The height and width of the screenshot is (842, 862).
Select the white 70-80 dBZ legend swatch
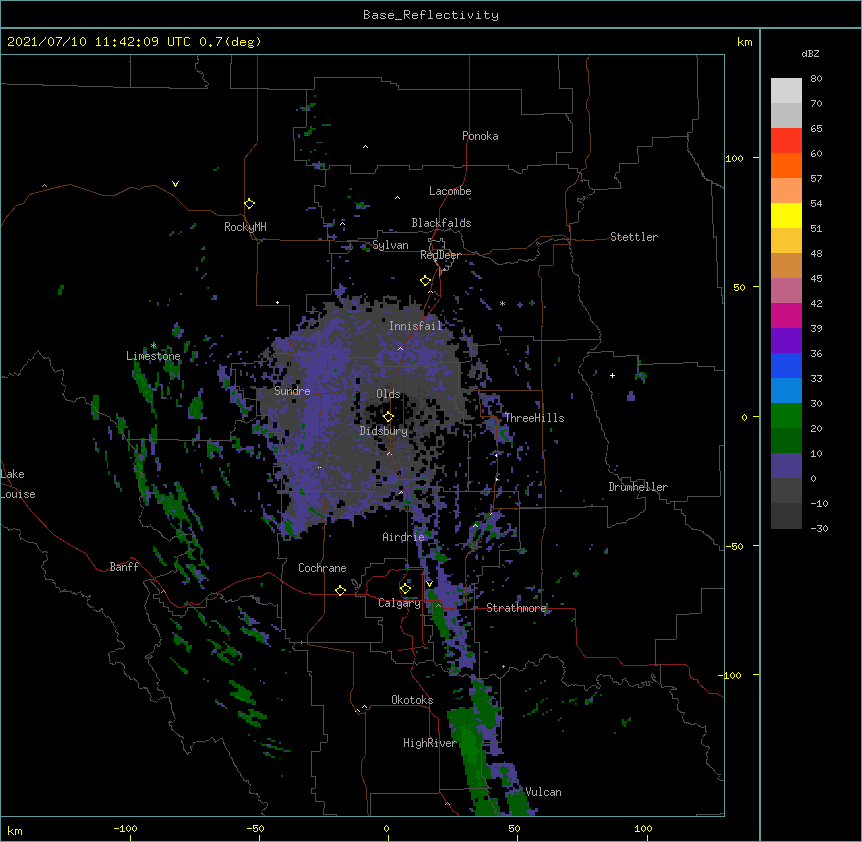tap(786, 91)
